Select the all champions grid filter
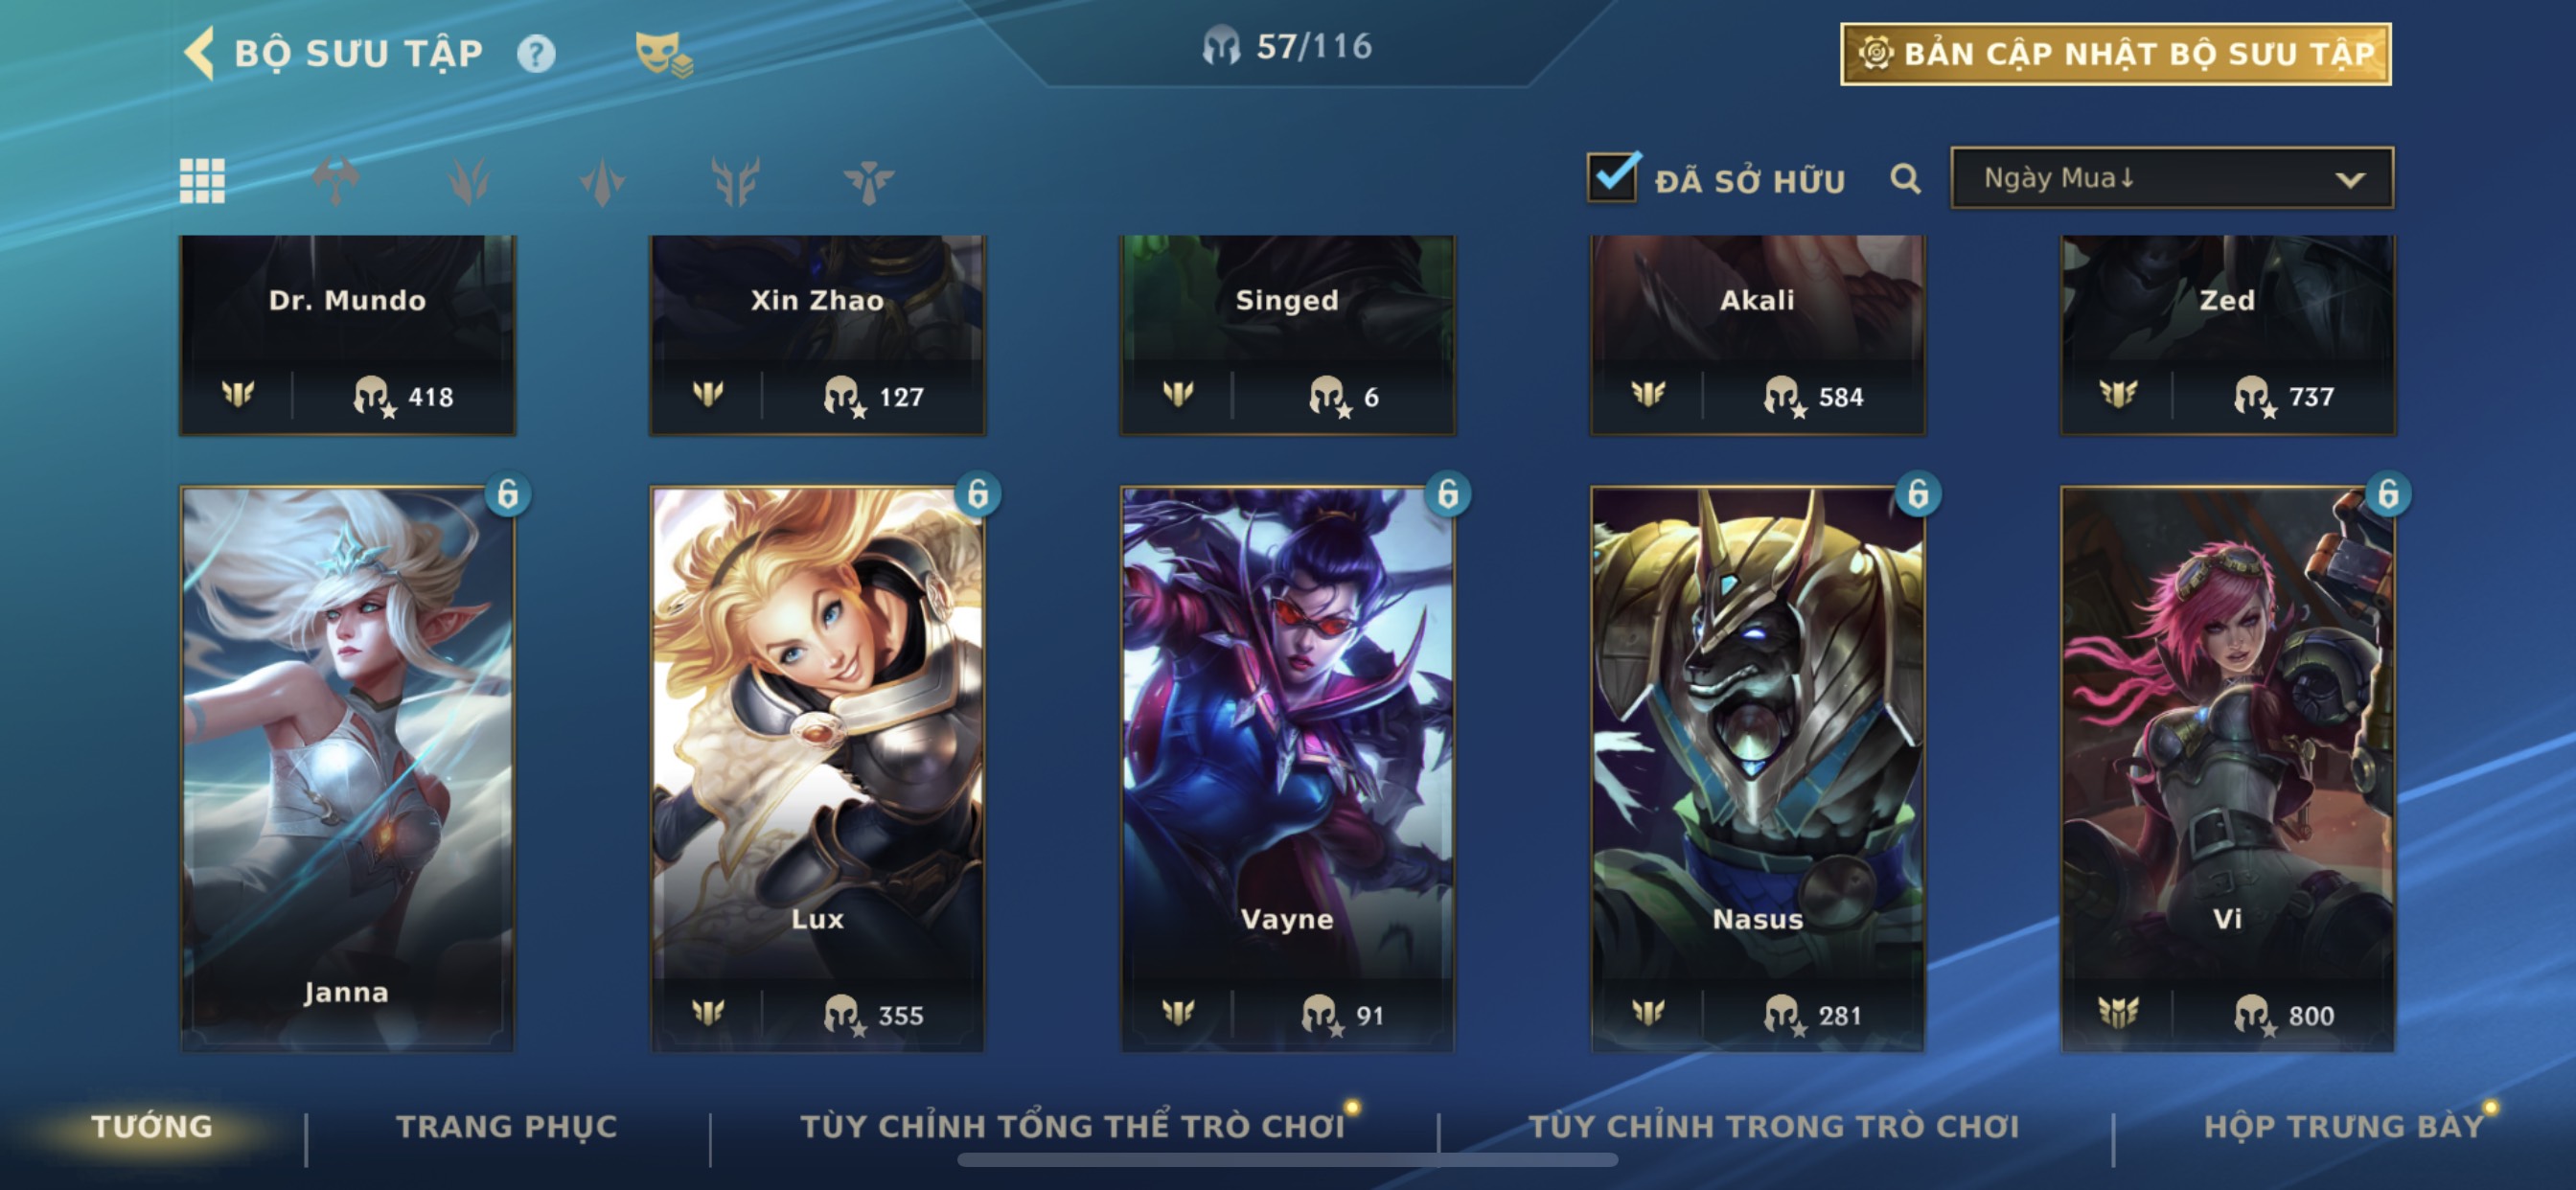Image resolution: width=2576 pixels, height=1190 pixels. click(x=202, y=180)
